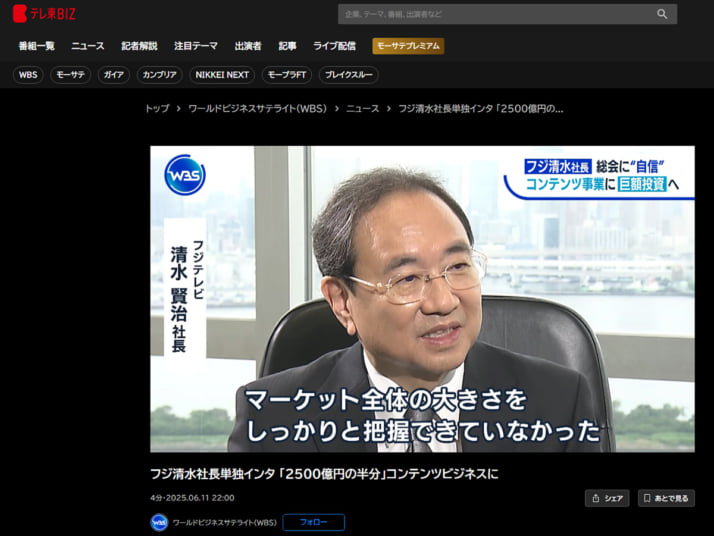714x536 pixels.
Task: Select the NIKKEI NEXT program chip
Action: [x=222, y=75]
